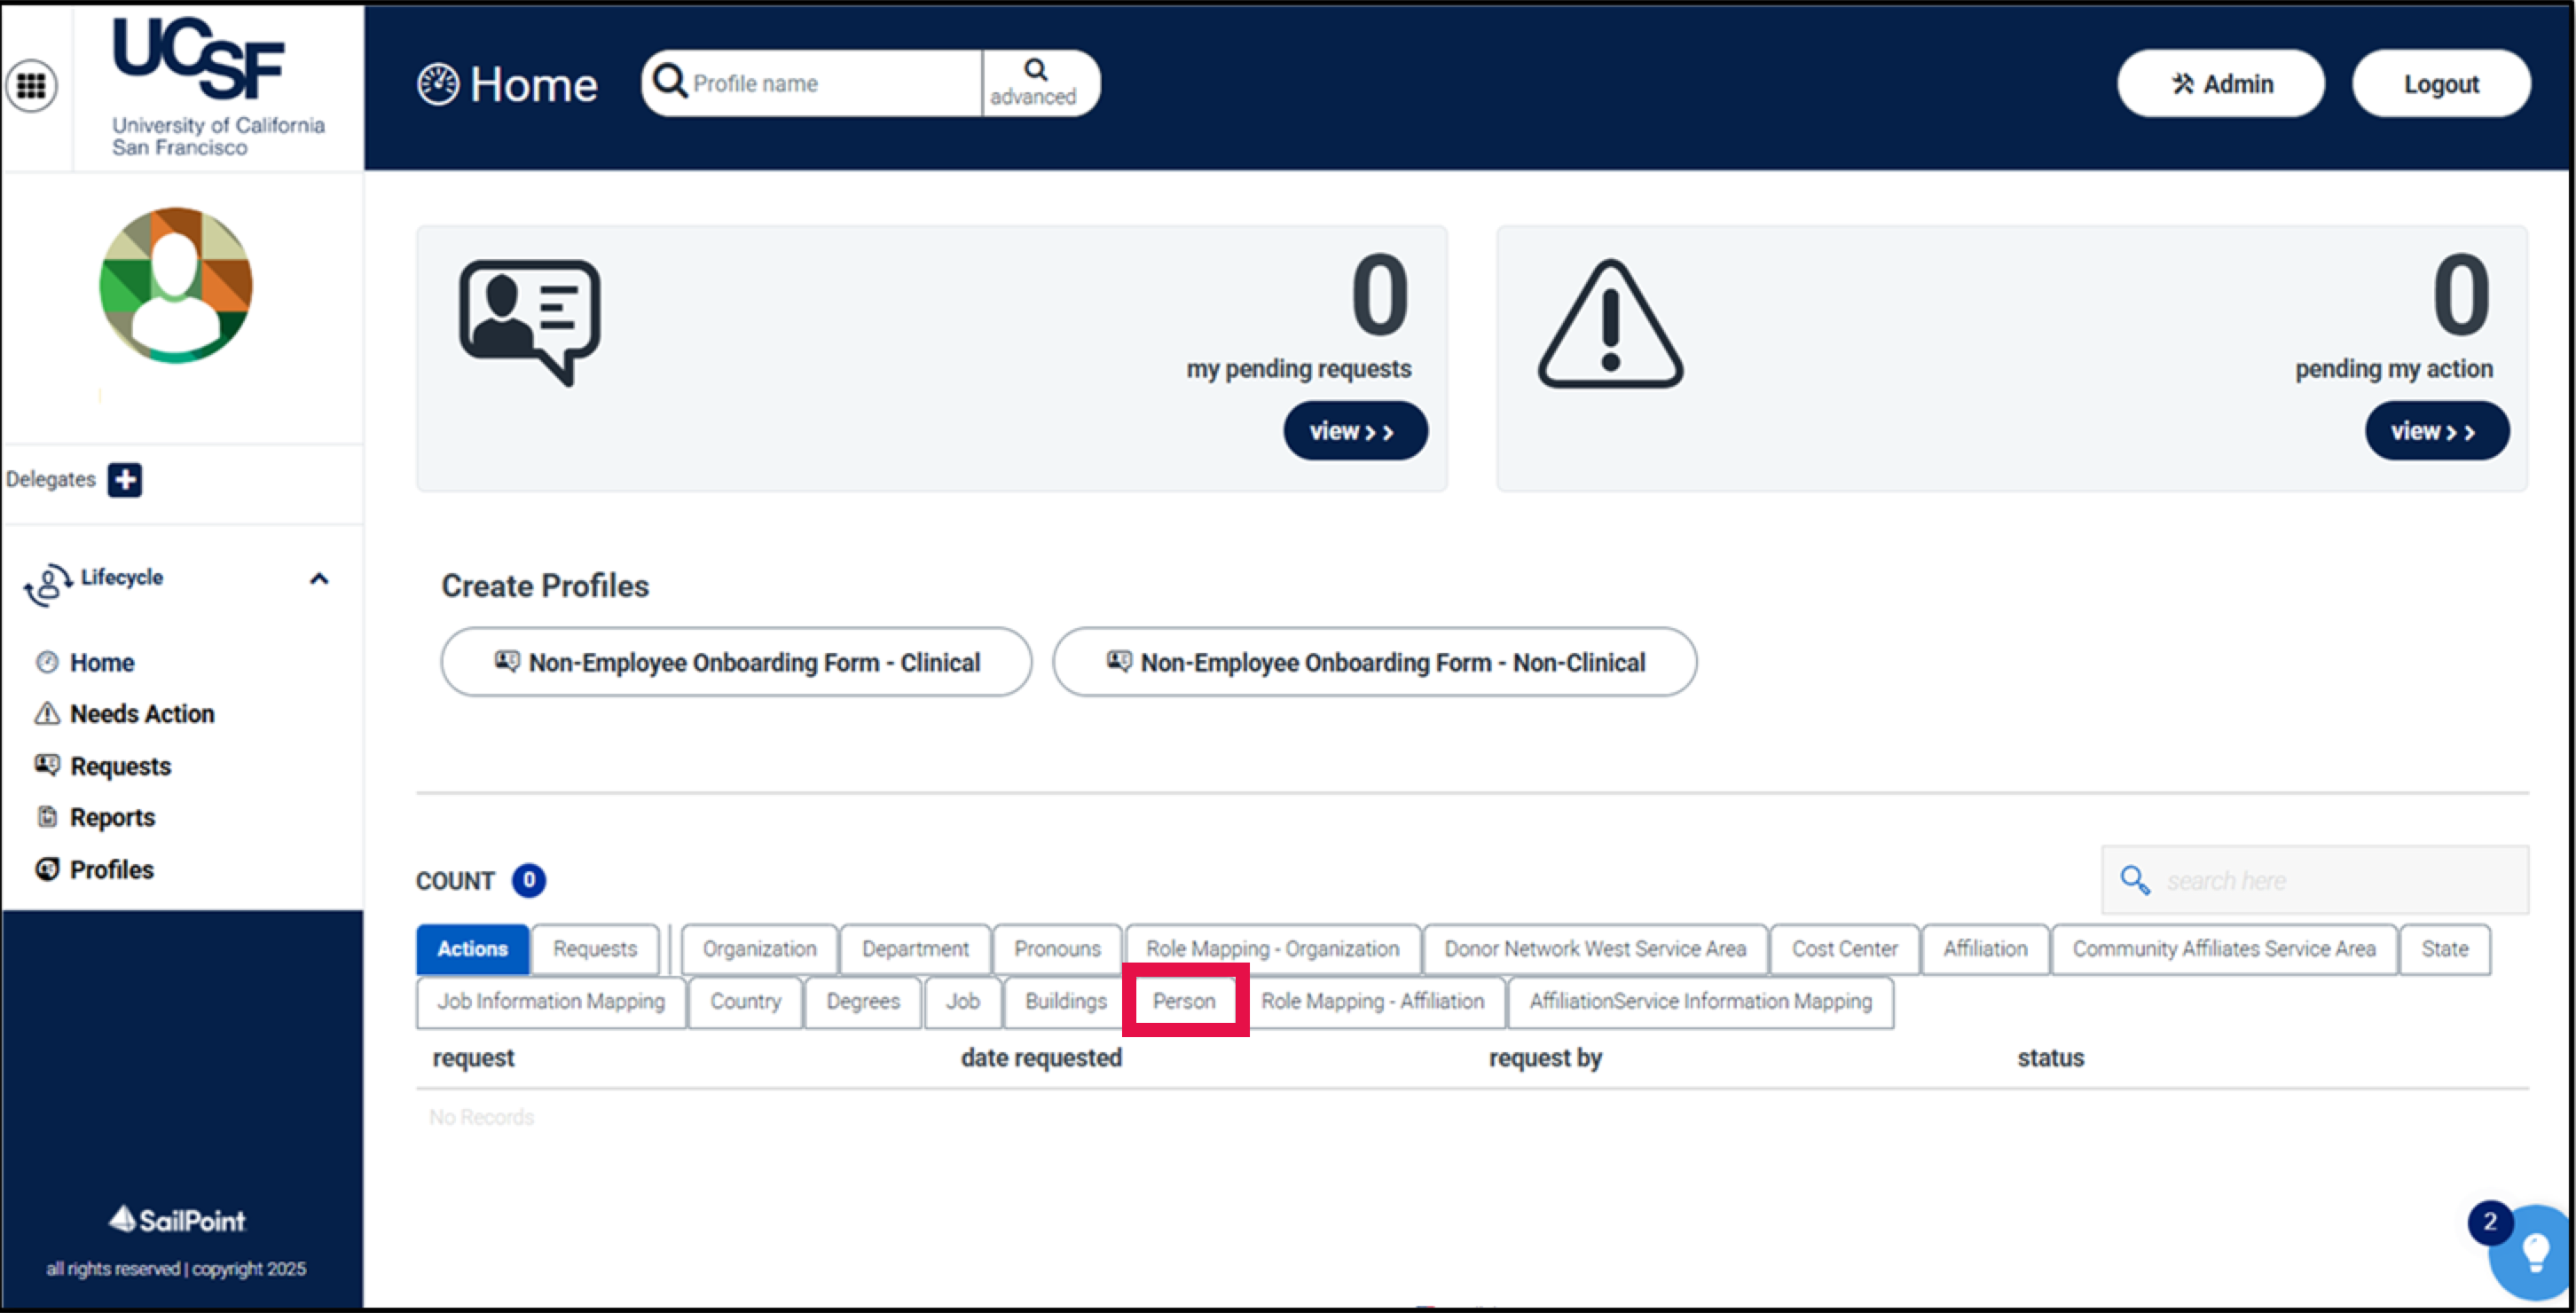
Task: Open the app launcher grid icon
Action: (x=33, y=85)
